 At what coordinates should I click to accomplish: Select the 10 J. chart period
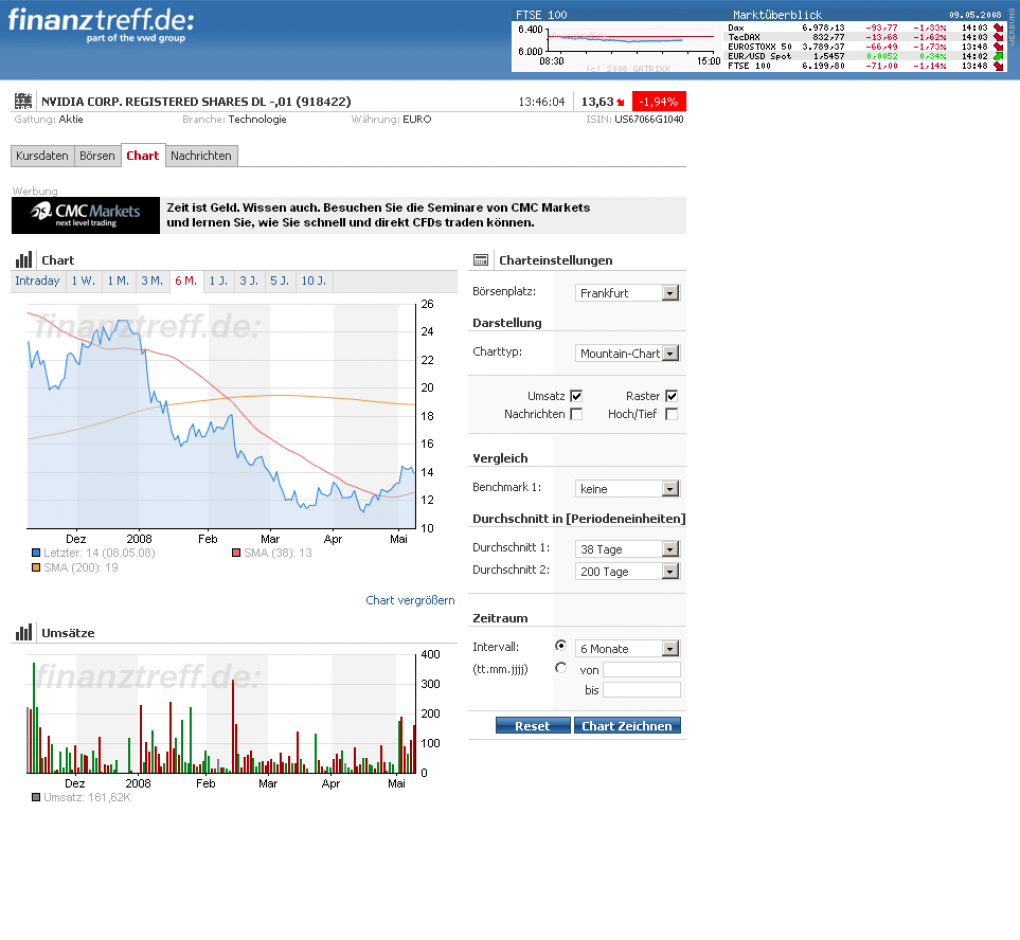point(314,281)
